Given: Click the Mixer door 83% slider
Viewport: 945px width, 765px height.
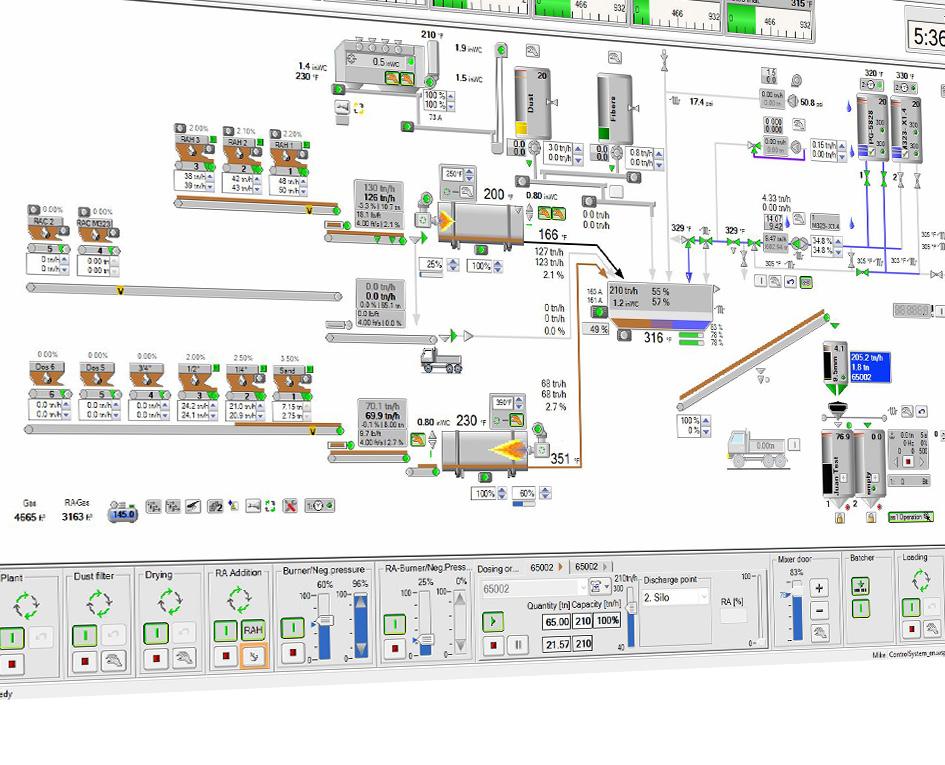Looking at the screenshot, I should pos(797,610).
